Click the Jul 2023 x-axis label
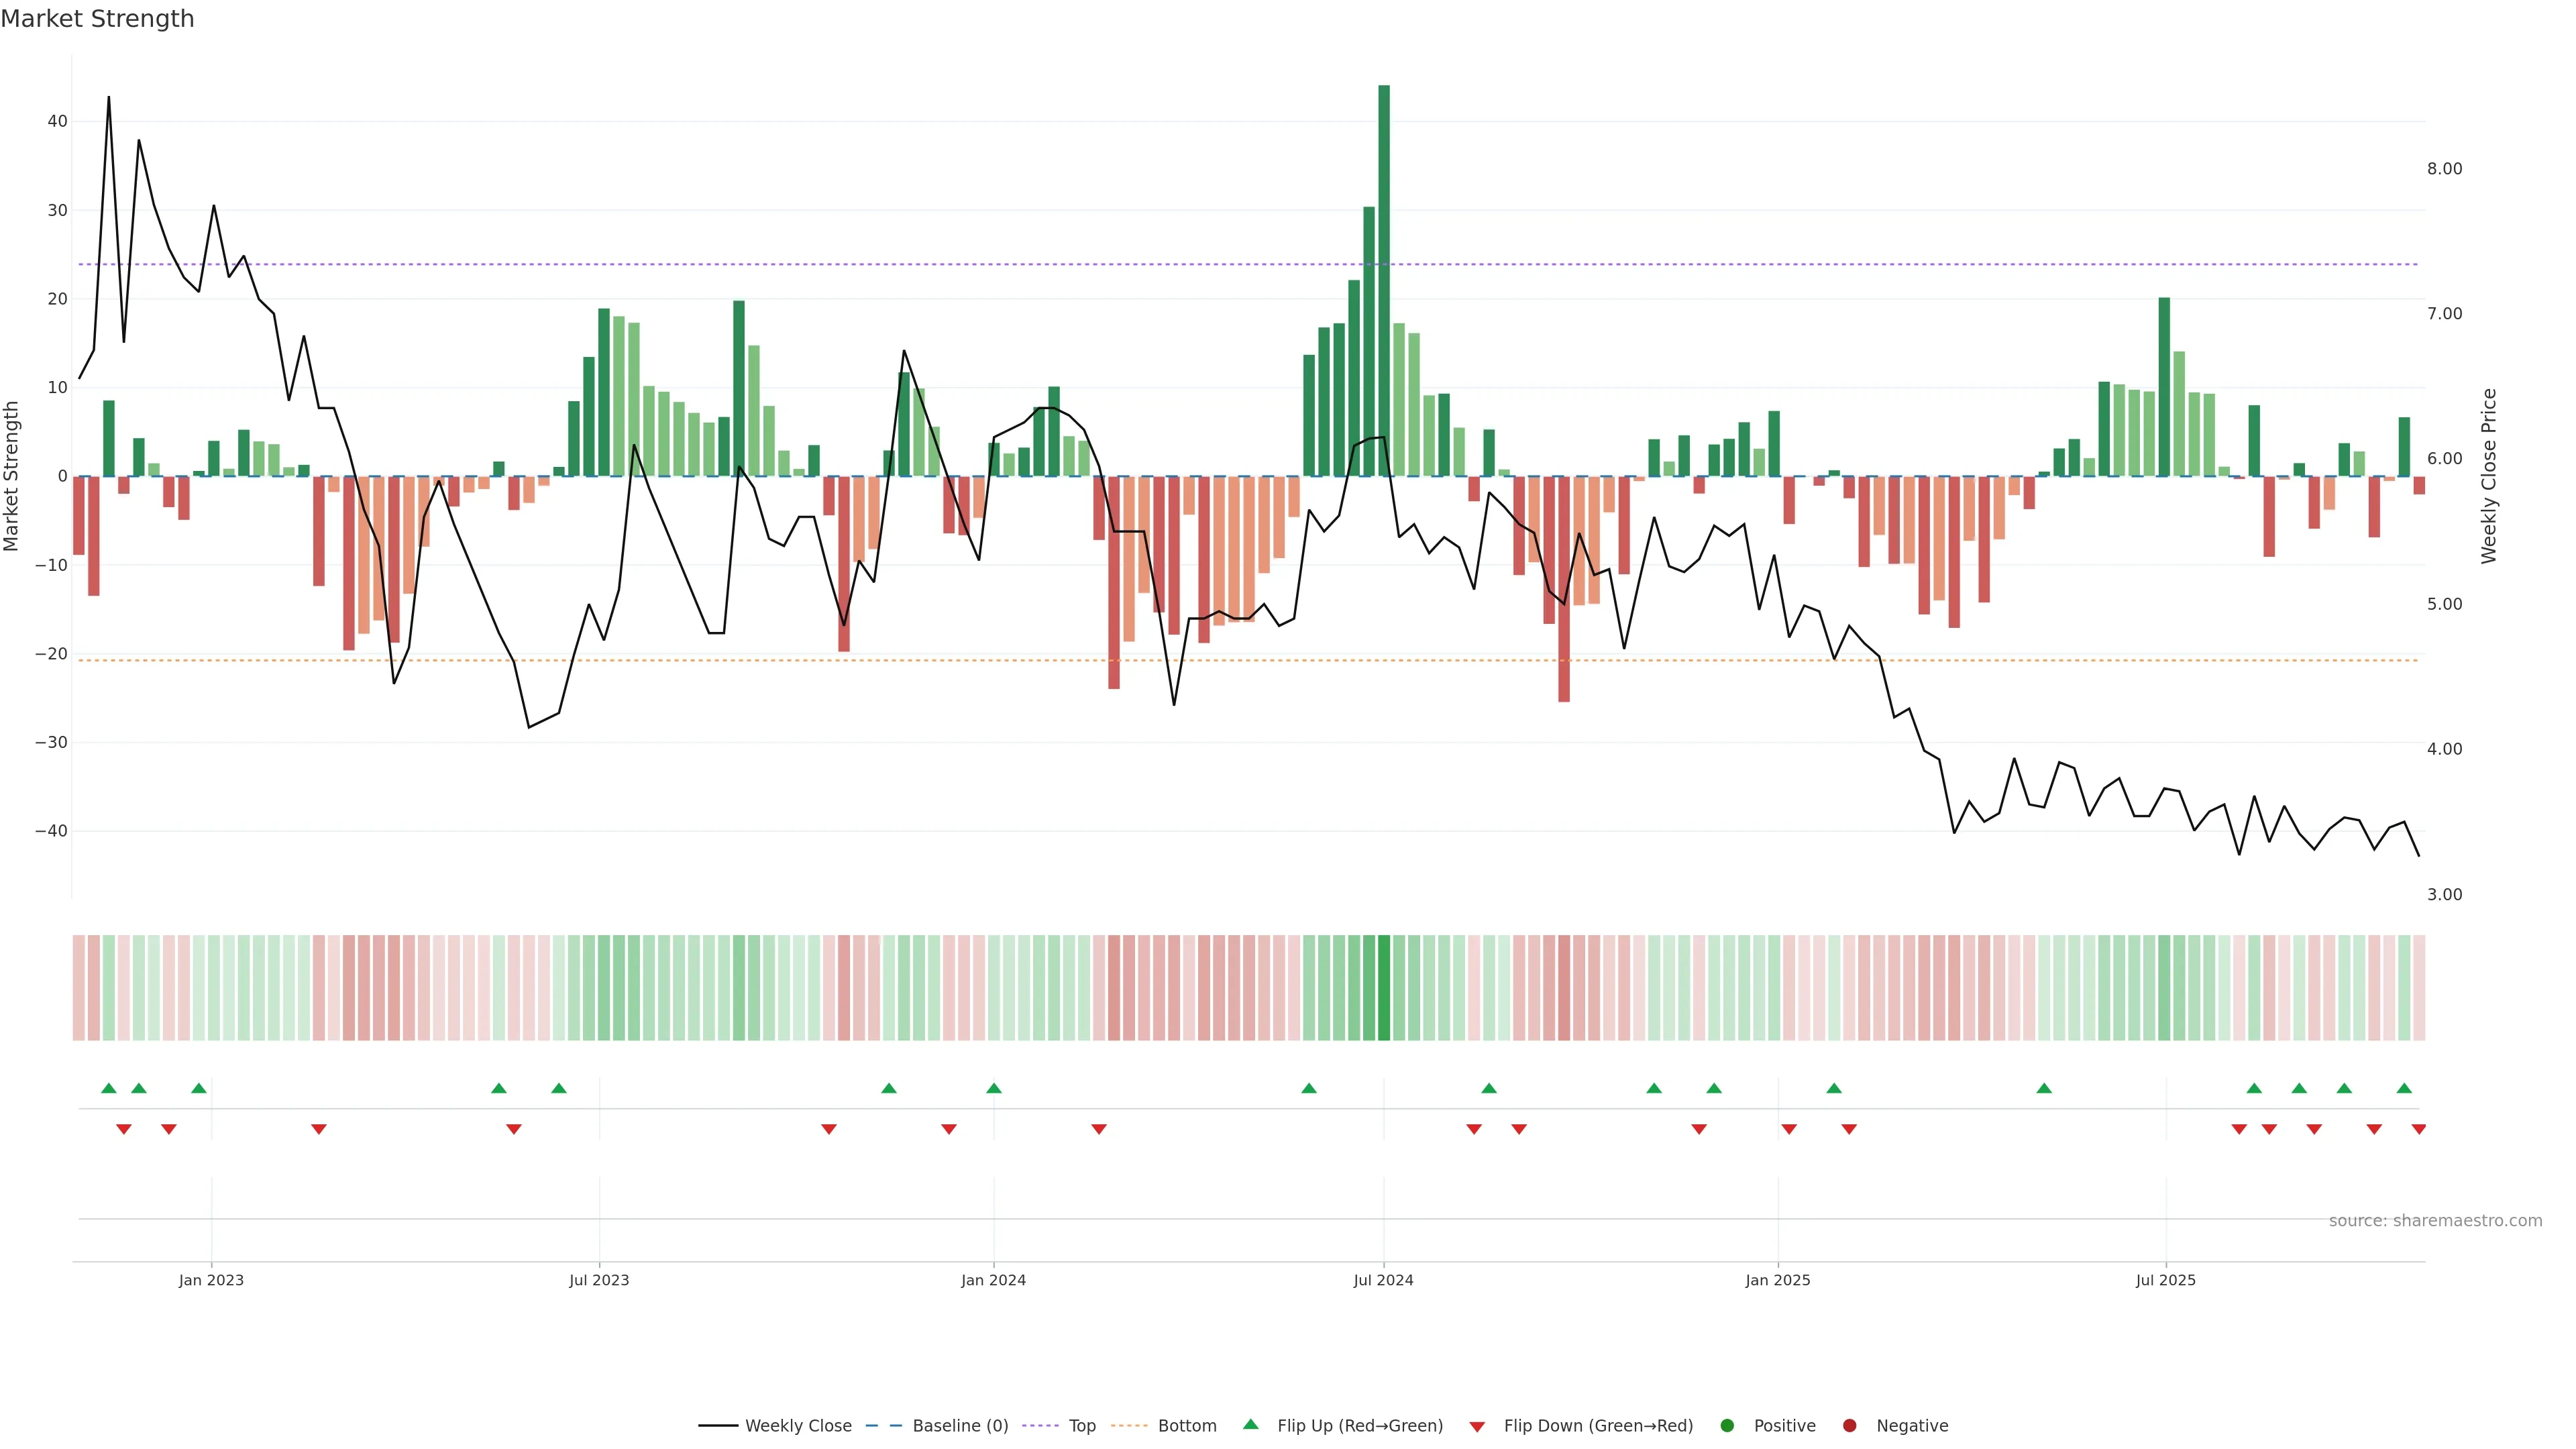The height and width of the screenshot is (1449, 2576). pyautogui.click(x=599, y=1280)
